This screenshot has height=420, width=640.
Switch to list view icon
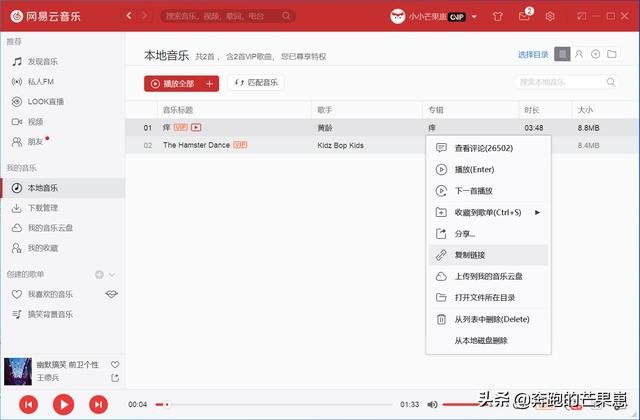(562, 54)
